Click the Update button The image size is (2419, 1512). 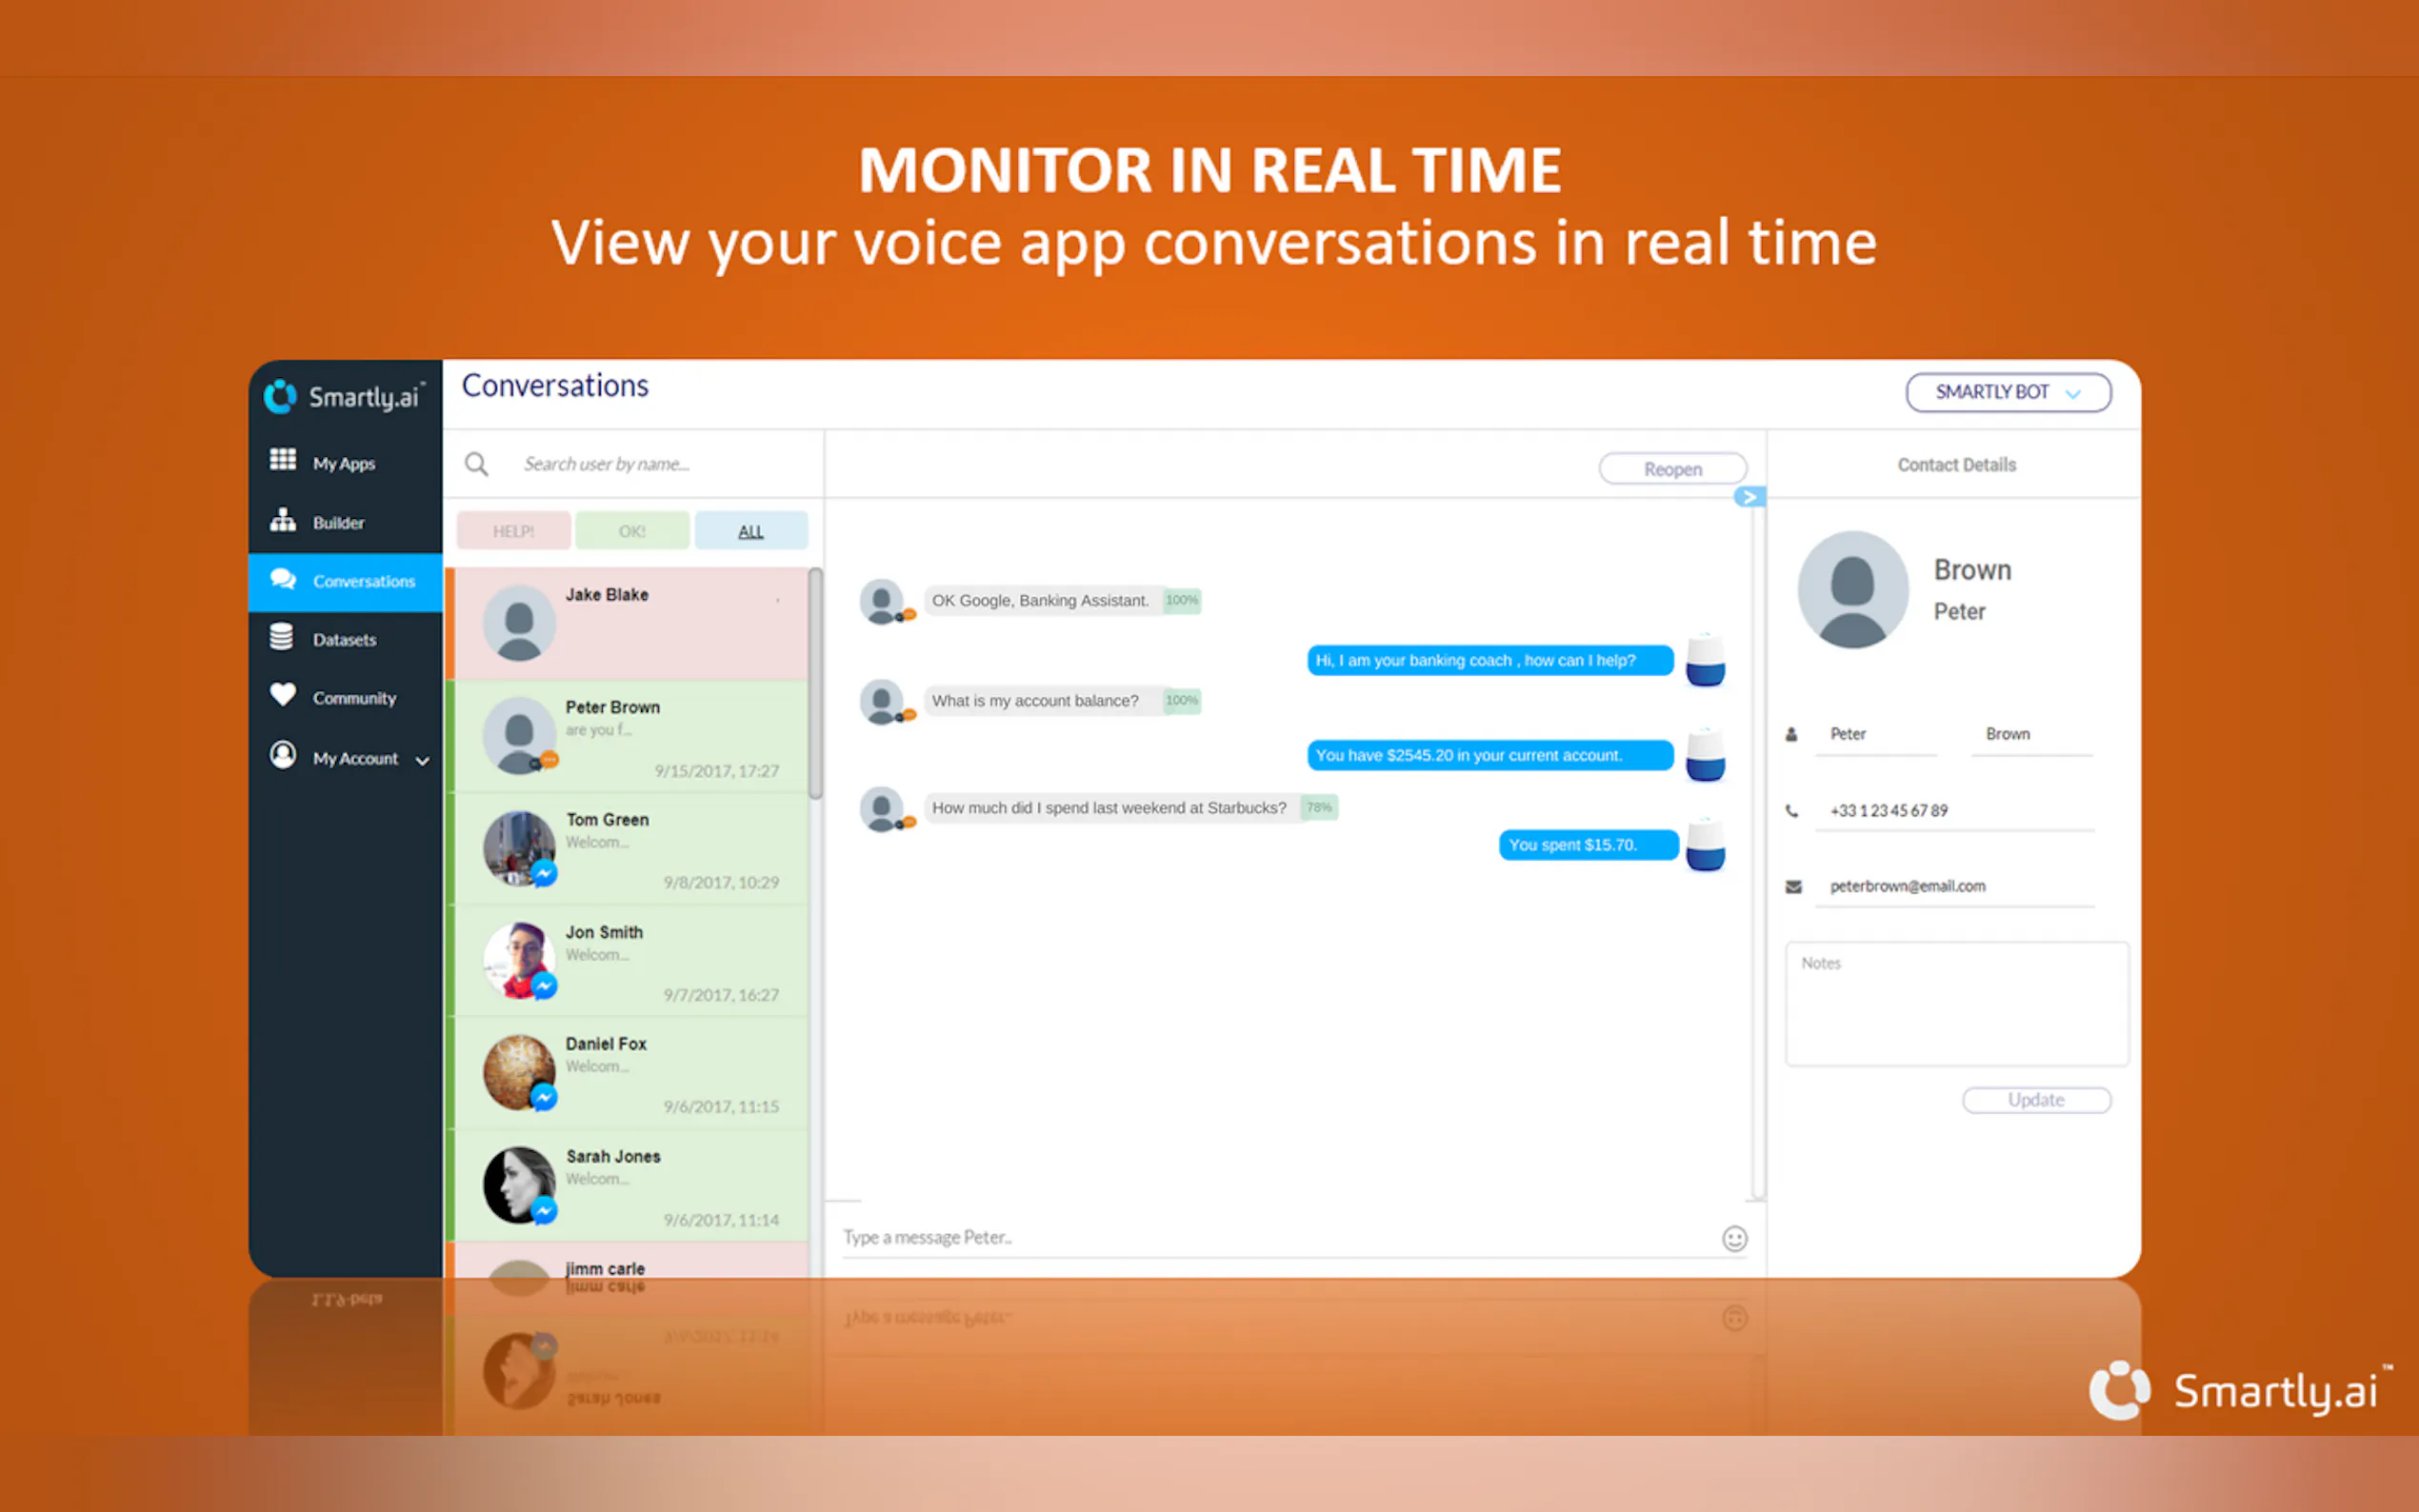pos(2035,1100)
